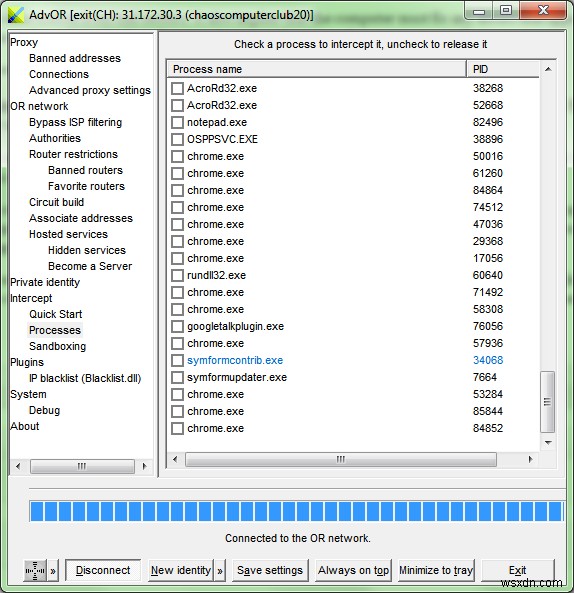
Task: Check the notepad.exe process checkbox
Action: tap(177, 122)
